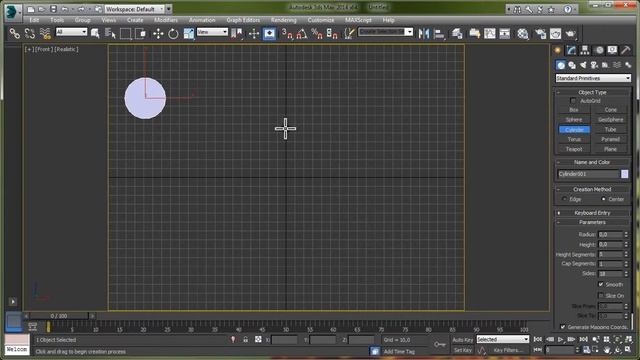Select the Edge creation method radio
The height and width of the screenshot is (360, 640).
[564, 199]
